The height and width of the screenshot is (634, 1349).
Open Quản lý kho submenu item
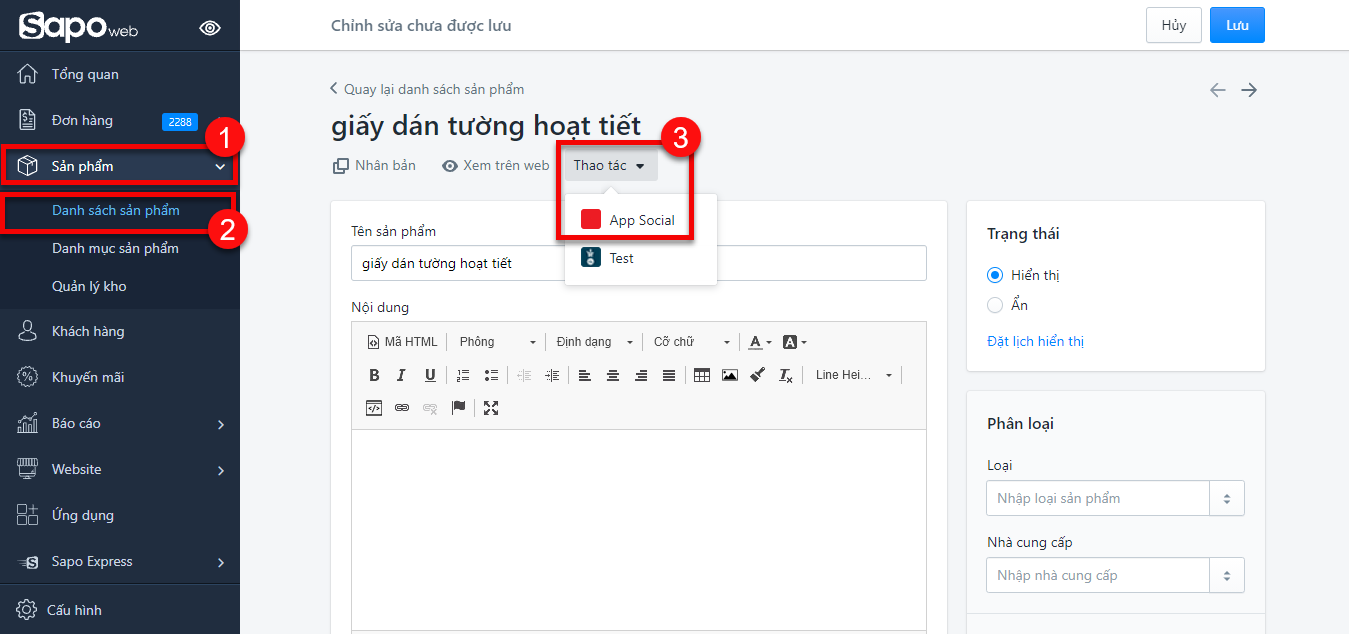click(x=89, y=287)
